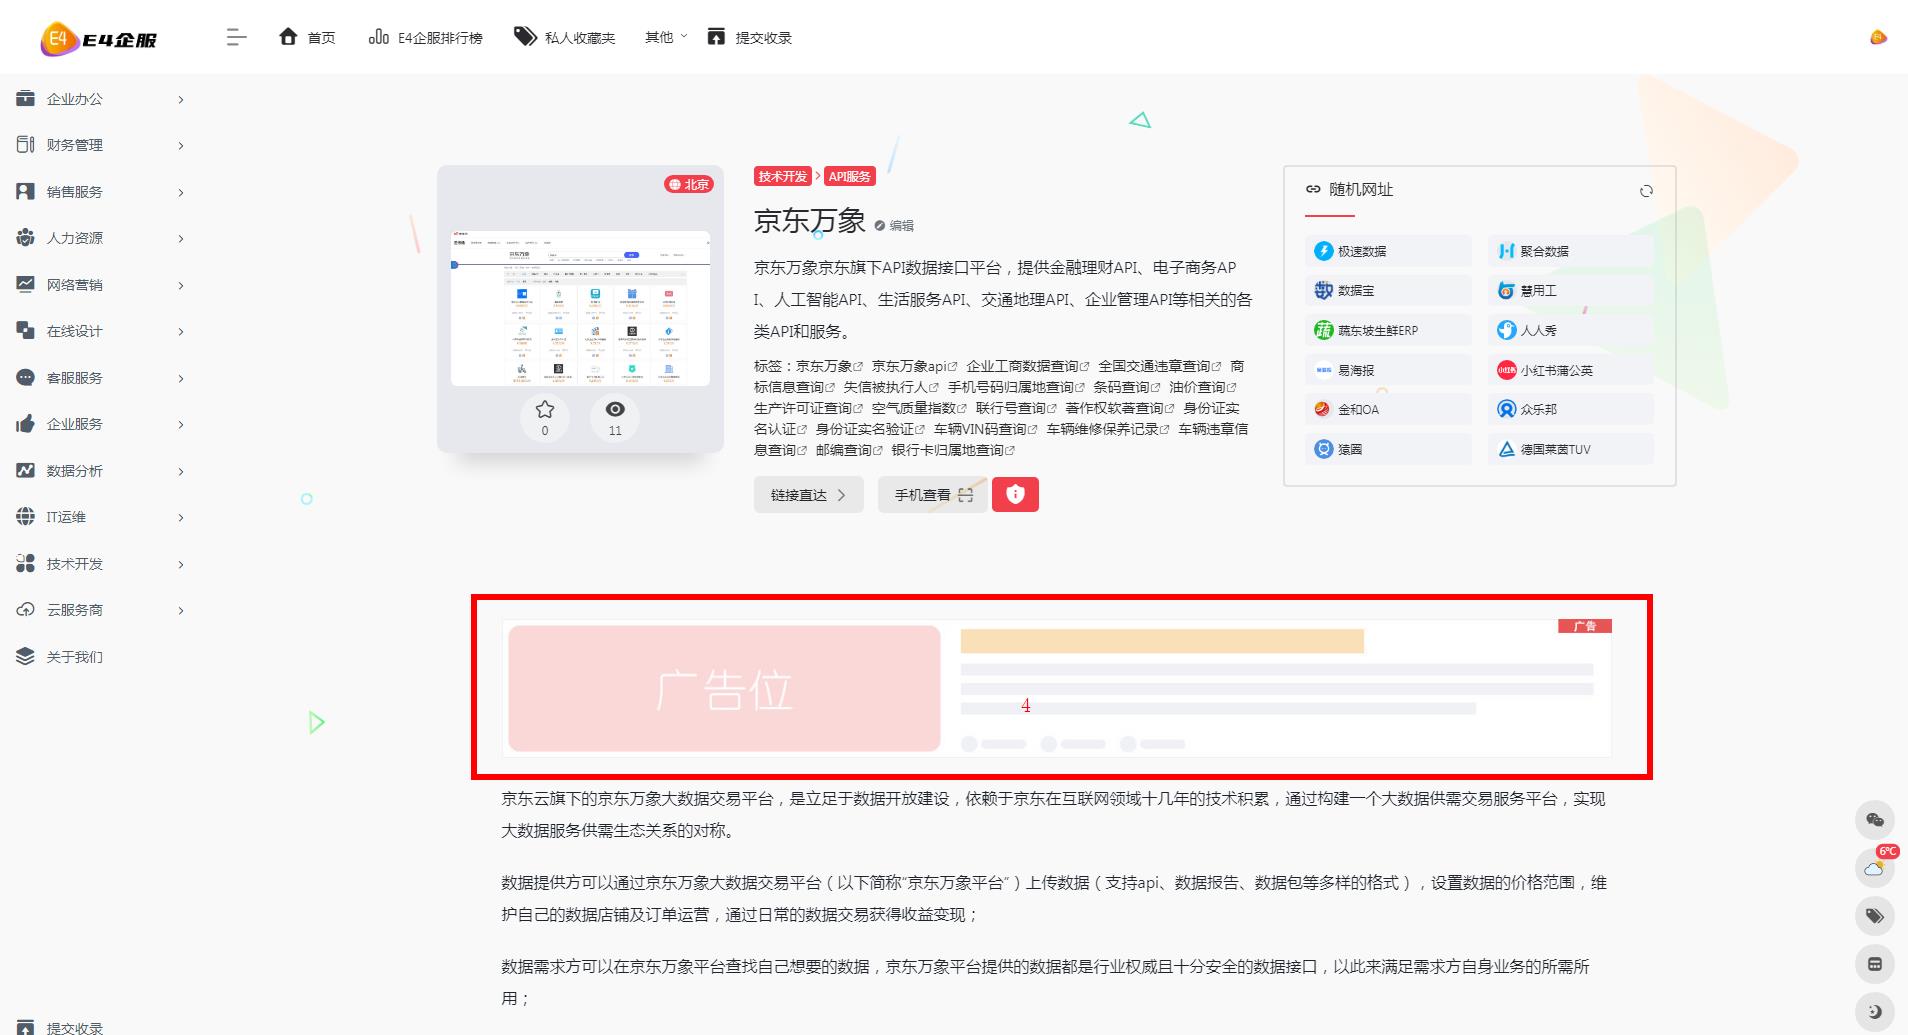This screenshot has width=1908, height=1035.
Task: Open 蔬东坡生鲜ERP random site
Action: [1388, 330]
